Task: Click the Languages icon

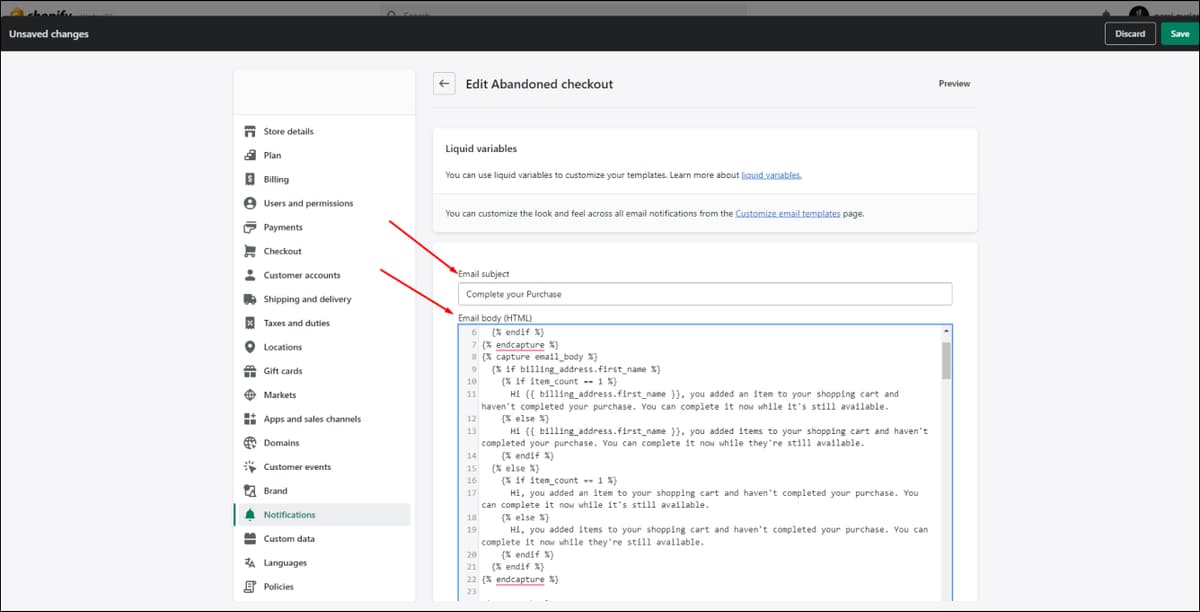Action: pos(250,563)
